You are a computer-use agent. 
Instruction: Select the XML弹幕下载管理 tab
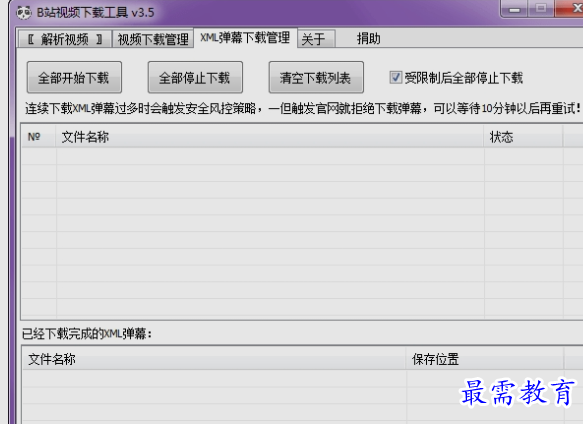pos(245,38)
